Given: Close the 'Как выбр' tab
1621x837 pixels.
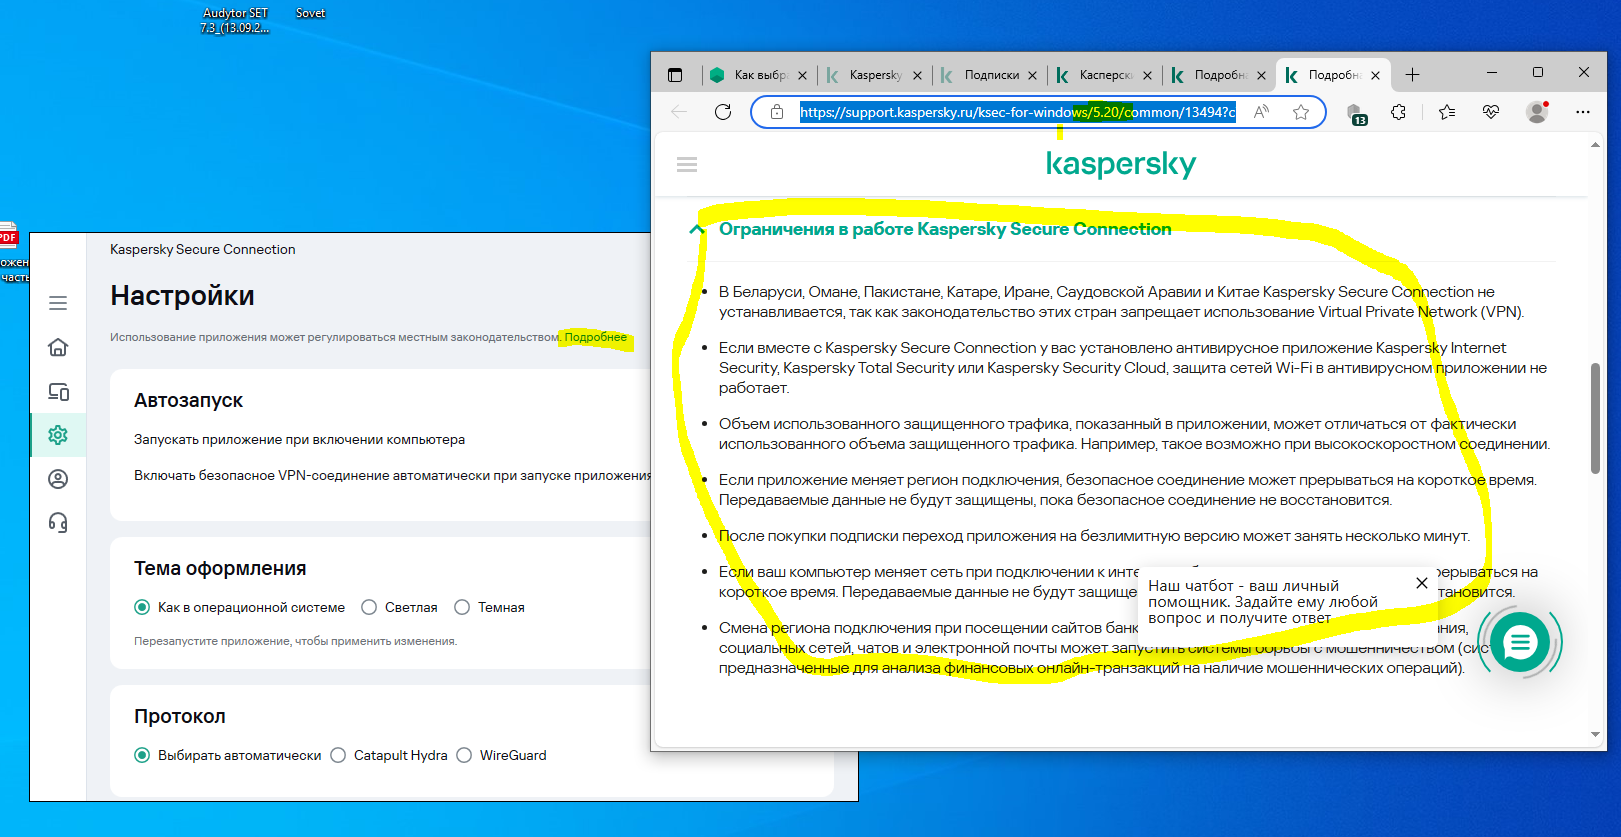Looking at the screenshot, I should click(802, 75).
